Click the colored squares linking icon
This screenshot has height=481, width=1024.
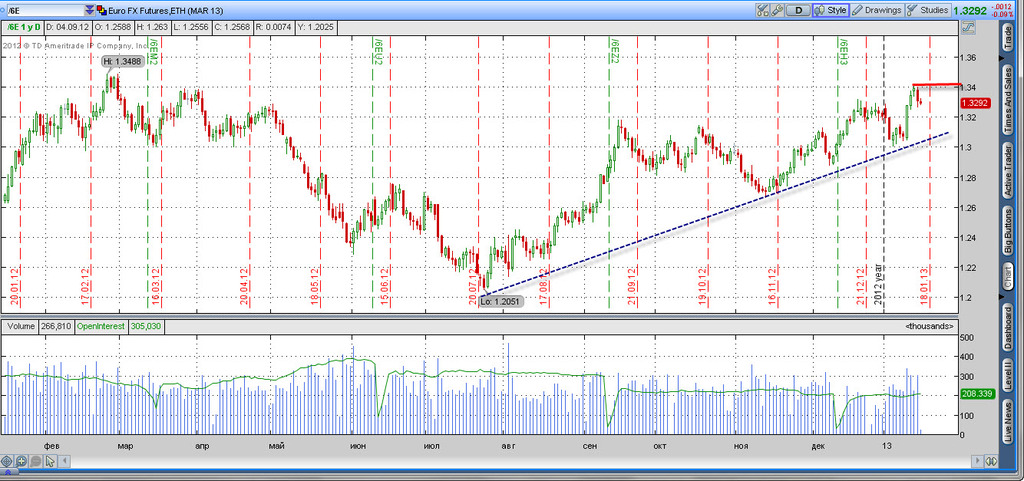coord(101,10)
